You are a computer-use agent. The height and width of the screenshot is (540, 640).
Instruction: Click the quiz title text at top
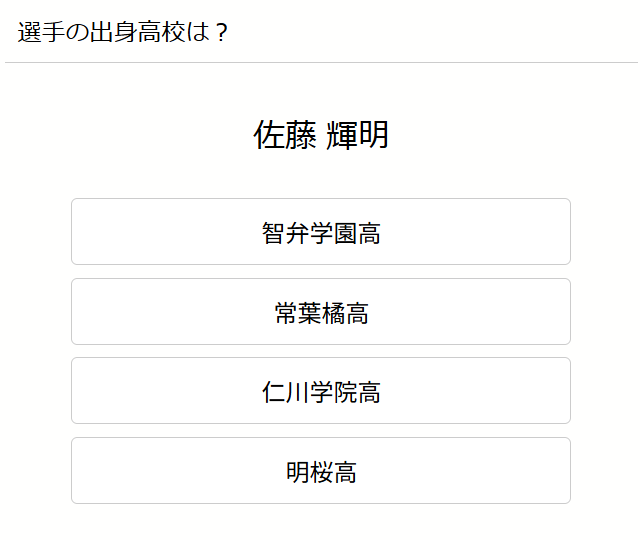[124, 32]
